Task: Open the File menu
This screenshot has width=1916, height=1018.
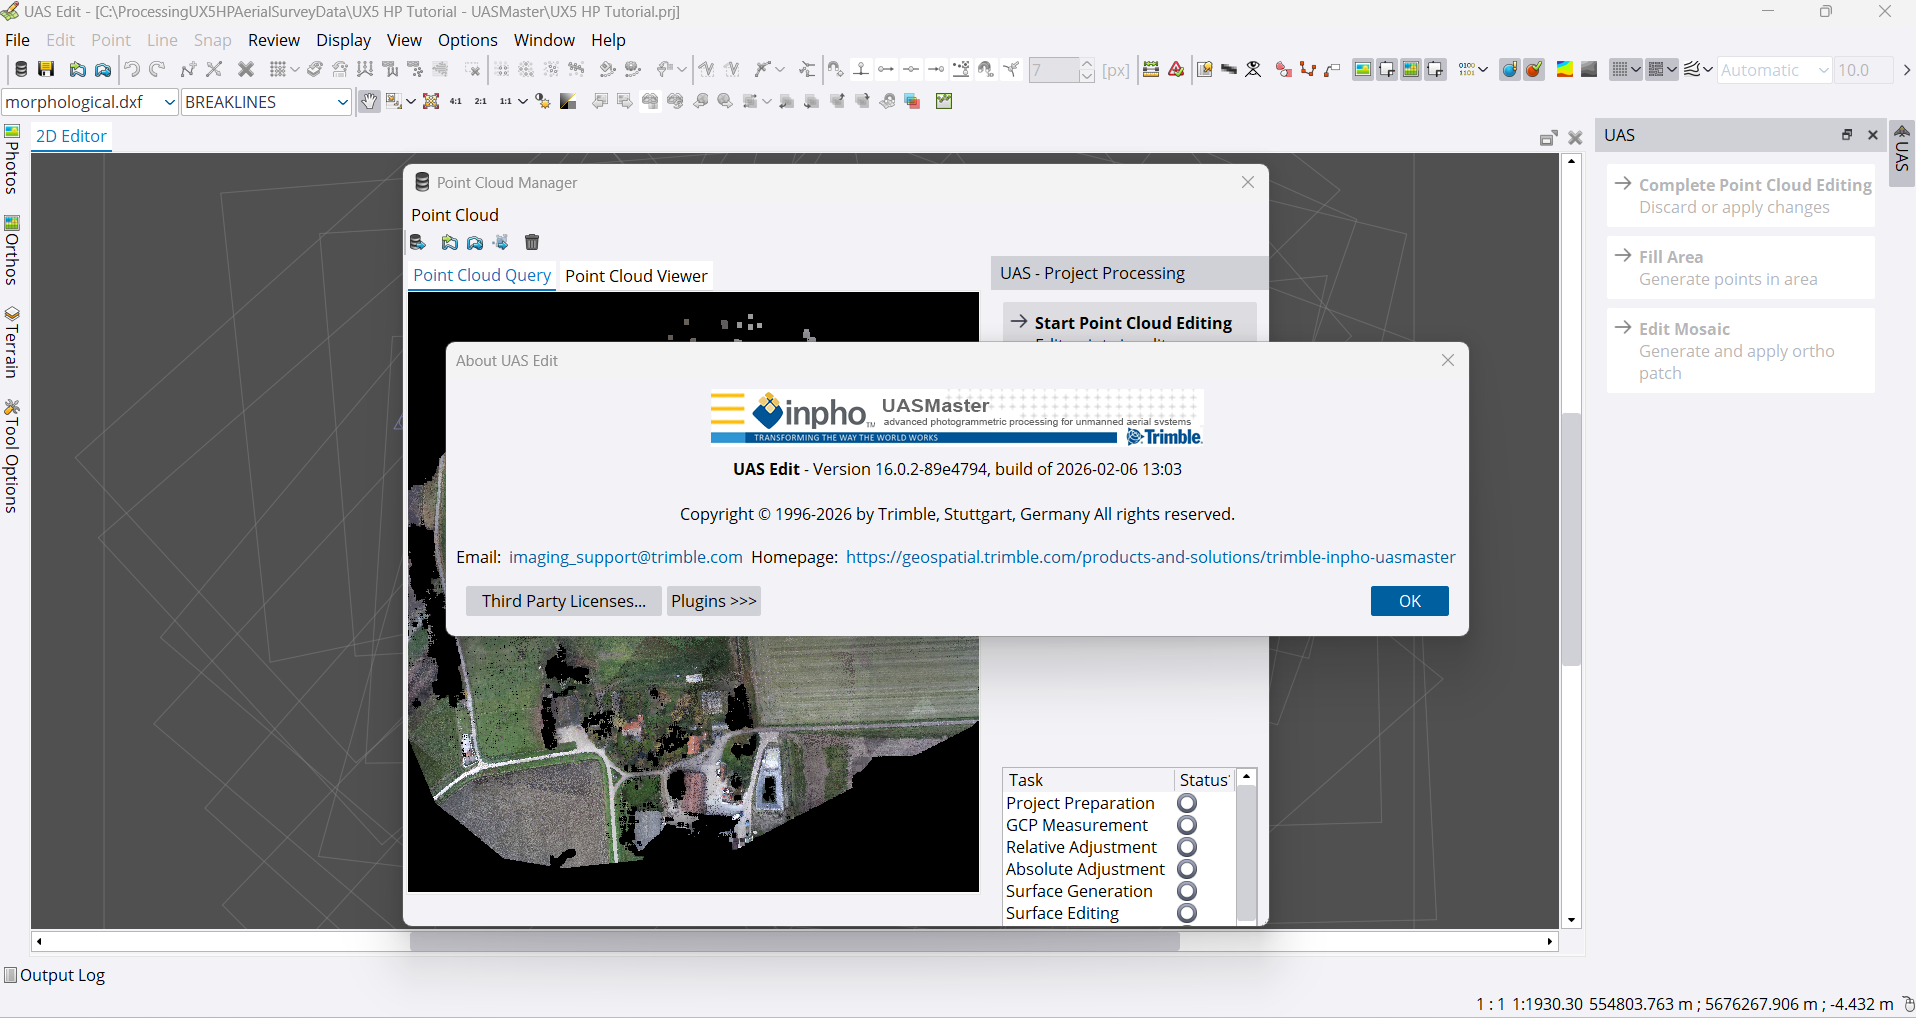Action: pyautogui.click(x=17, y=40)
